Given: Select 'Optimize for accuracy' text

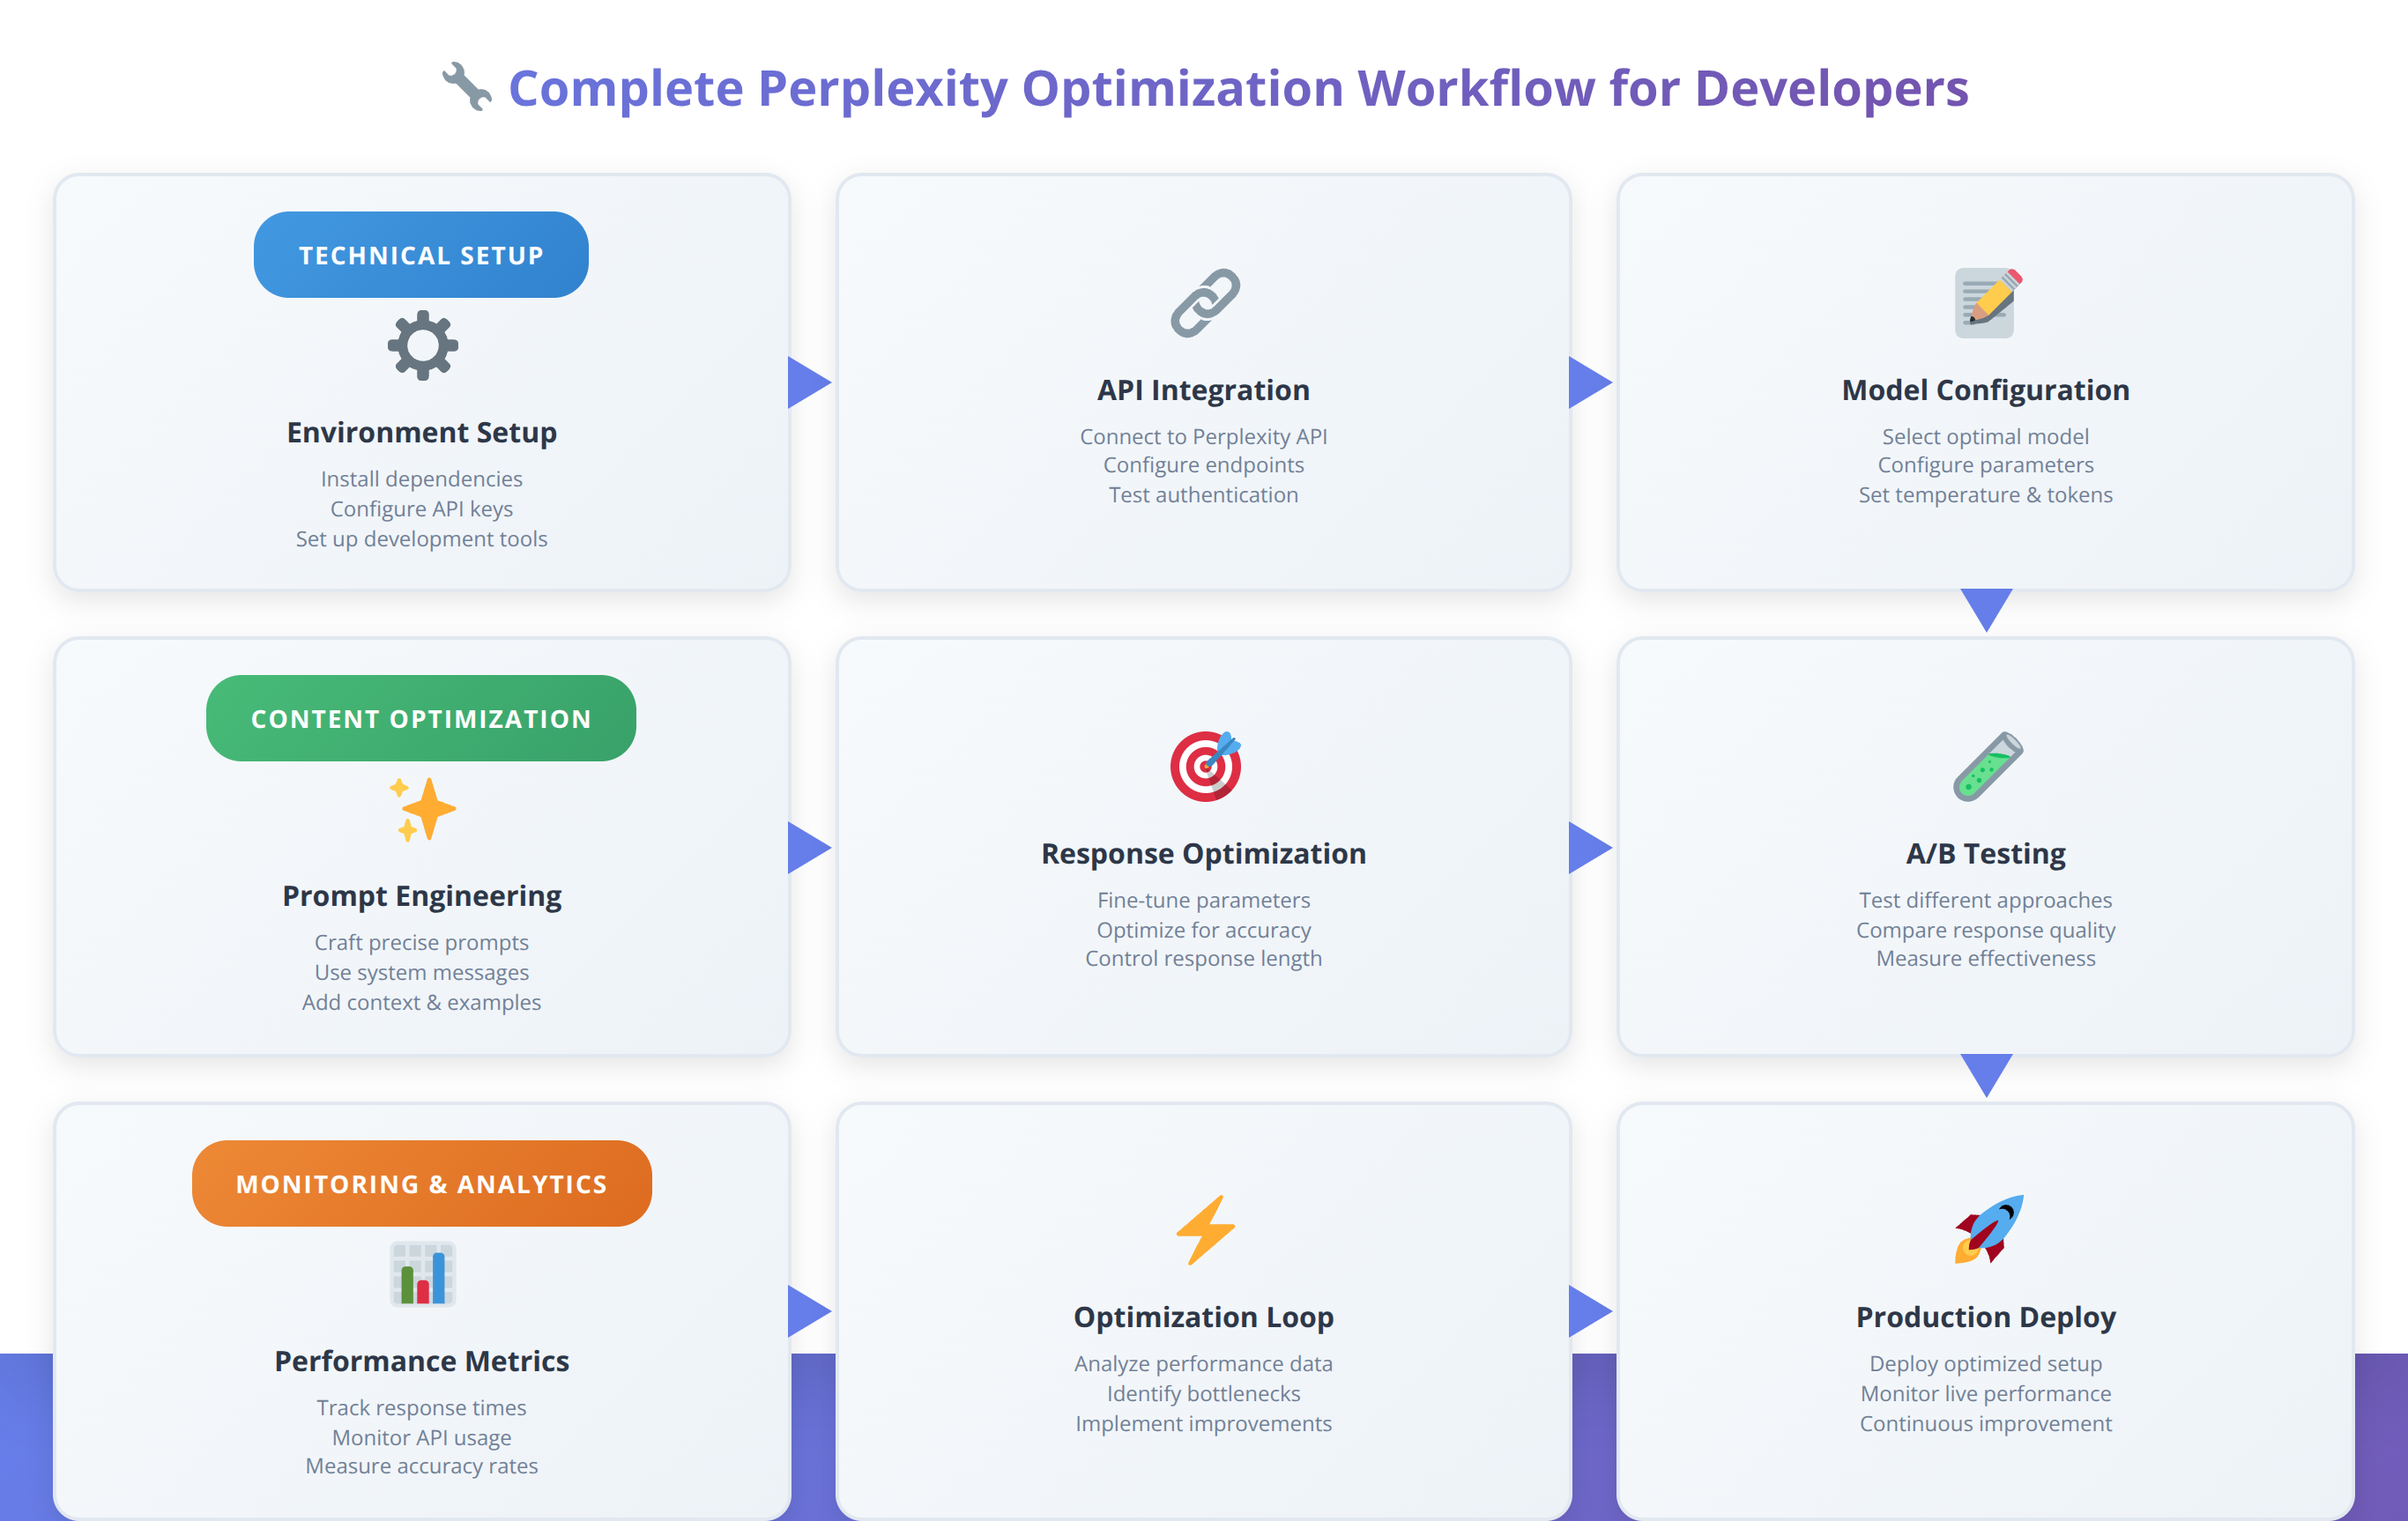Looking at the screenshot, I should tap(1203, 930).
